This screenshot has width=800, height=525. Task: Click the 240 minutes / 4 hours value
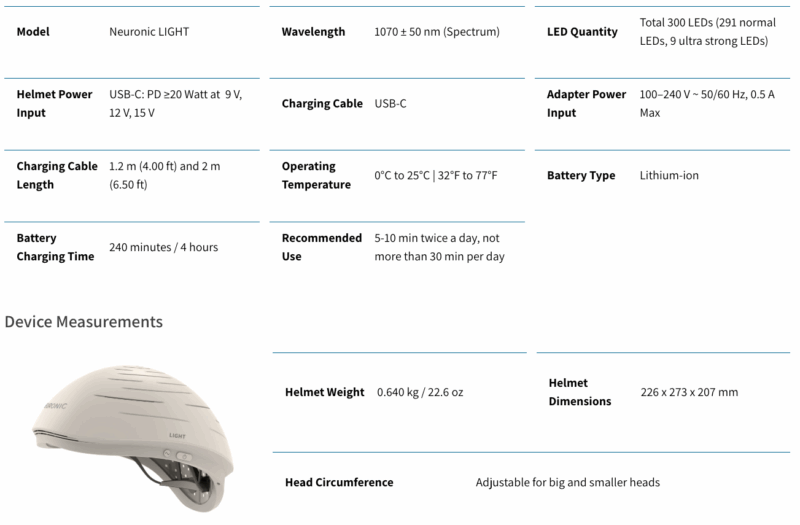point(163,247)
